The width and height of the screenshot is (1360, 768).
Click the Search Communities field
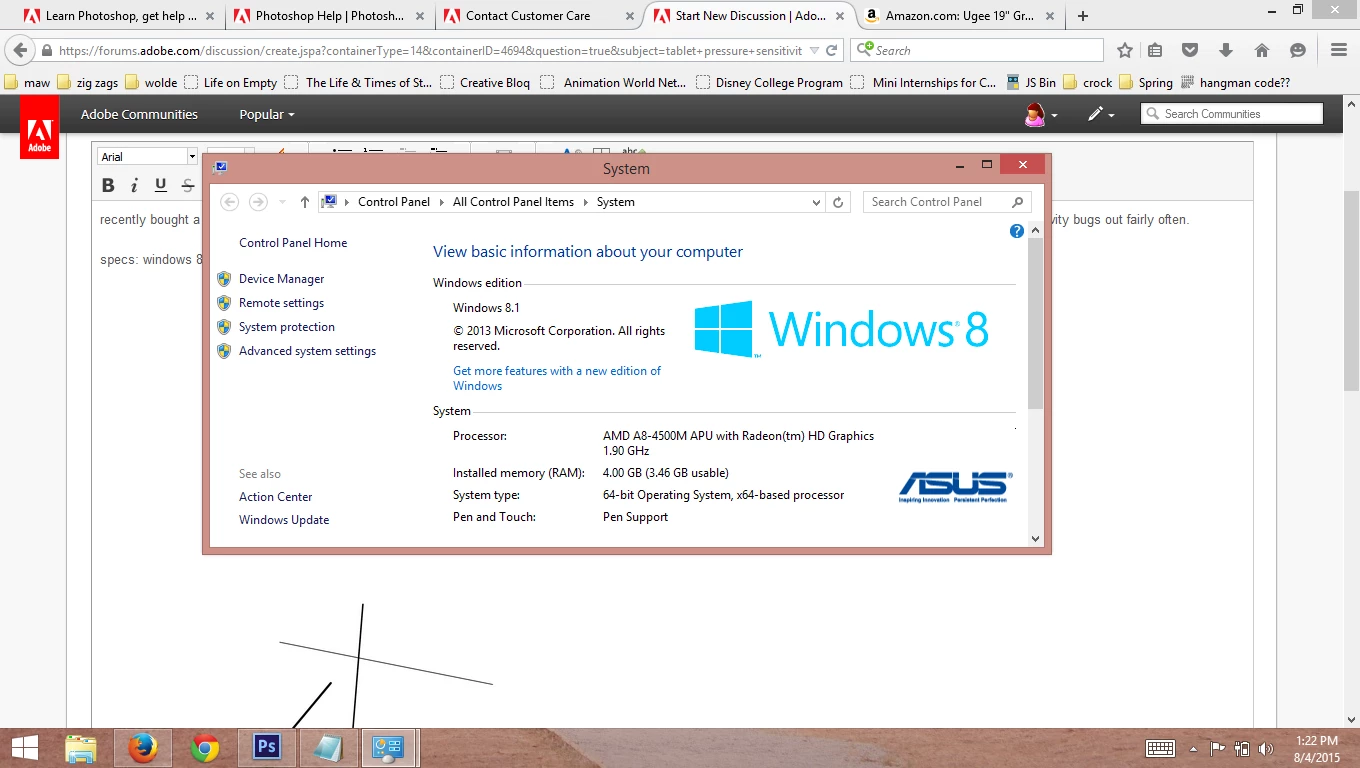pos(1232,114)
